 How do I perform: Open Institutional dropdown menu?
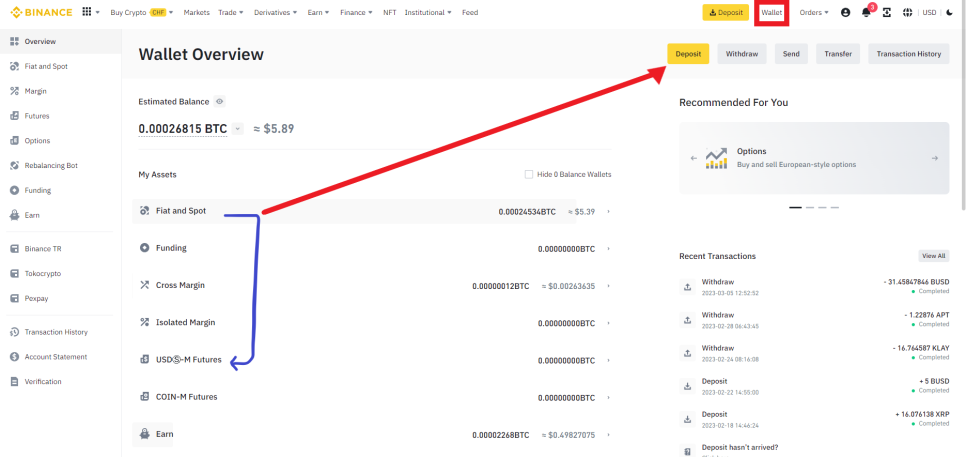tap(428, 12)
